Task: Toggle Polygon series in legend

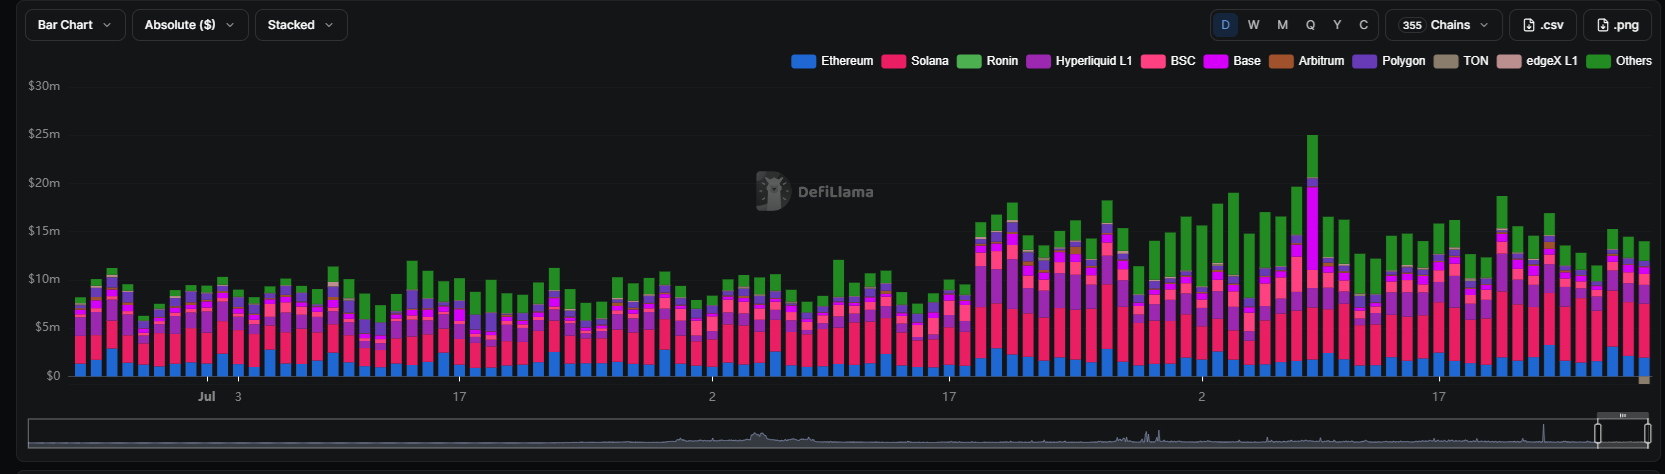Action: tap(1389, 61)
